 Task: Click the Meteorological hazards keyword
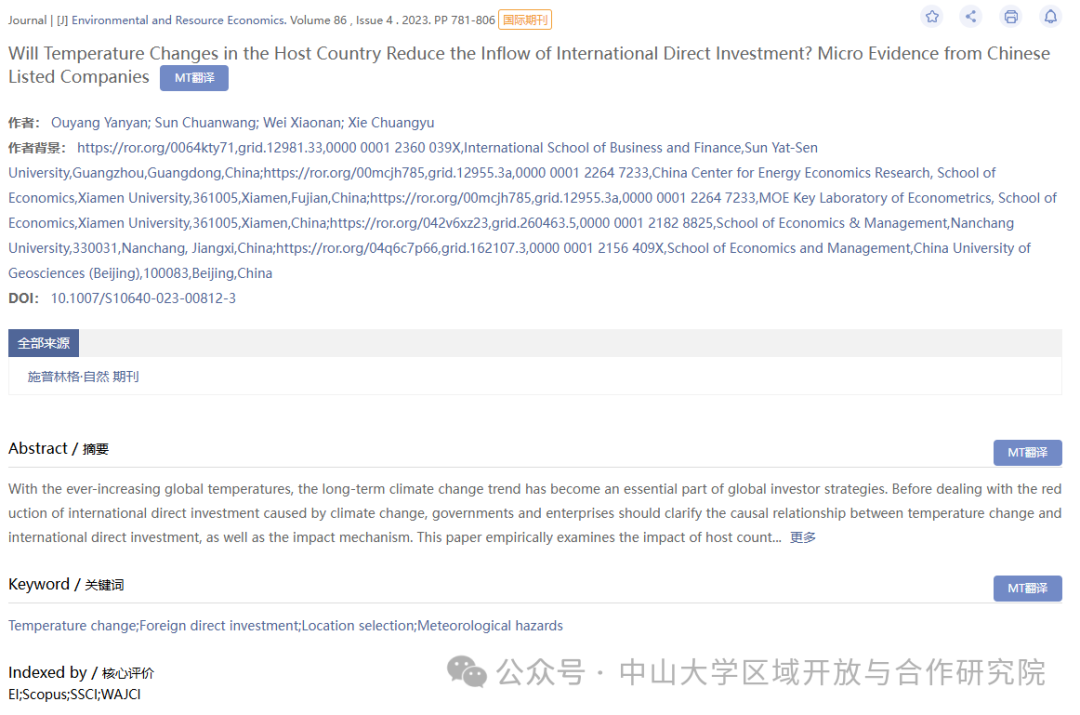490,625
